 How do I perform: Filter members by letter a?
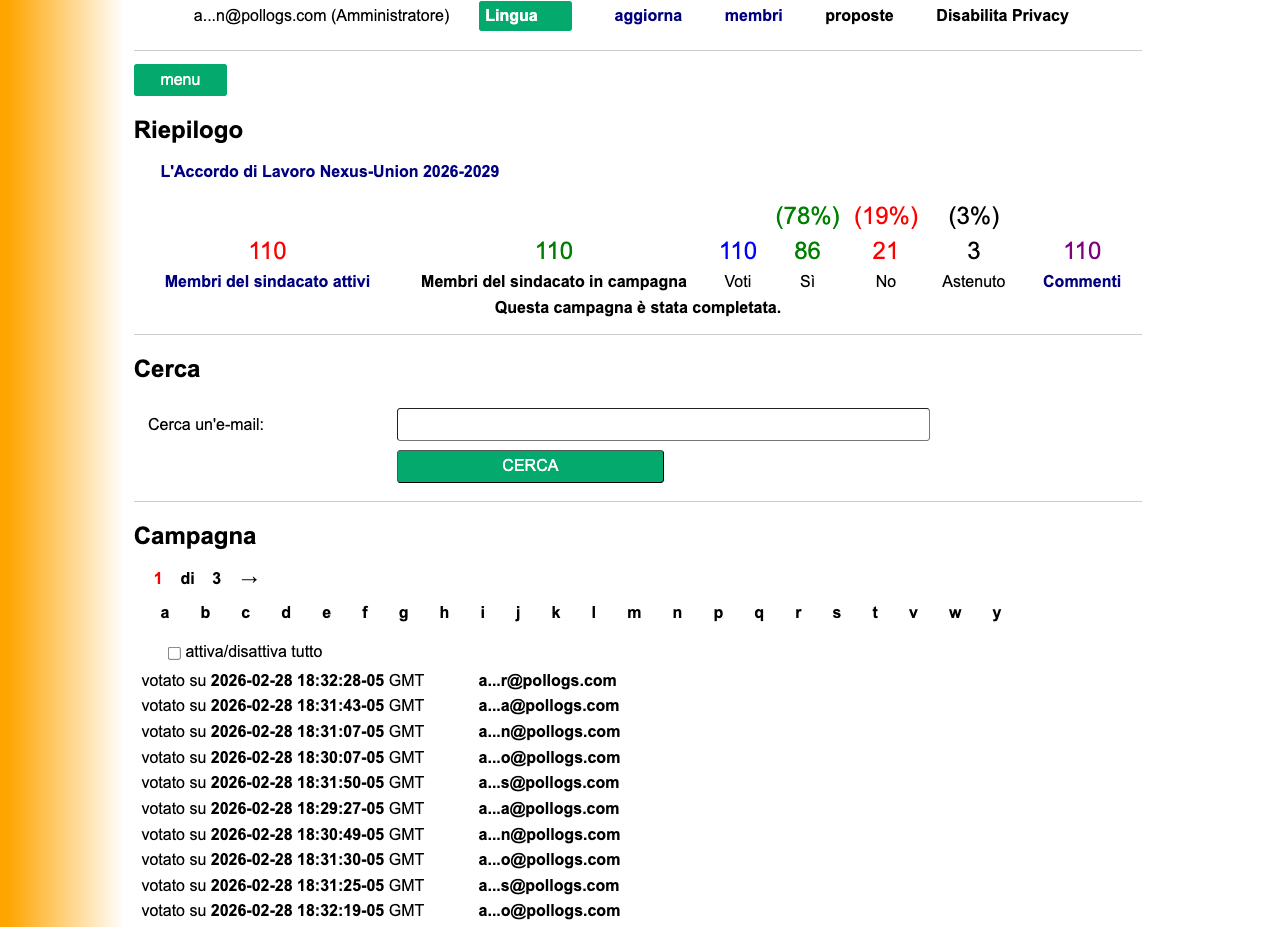click(165, 612)
